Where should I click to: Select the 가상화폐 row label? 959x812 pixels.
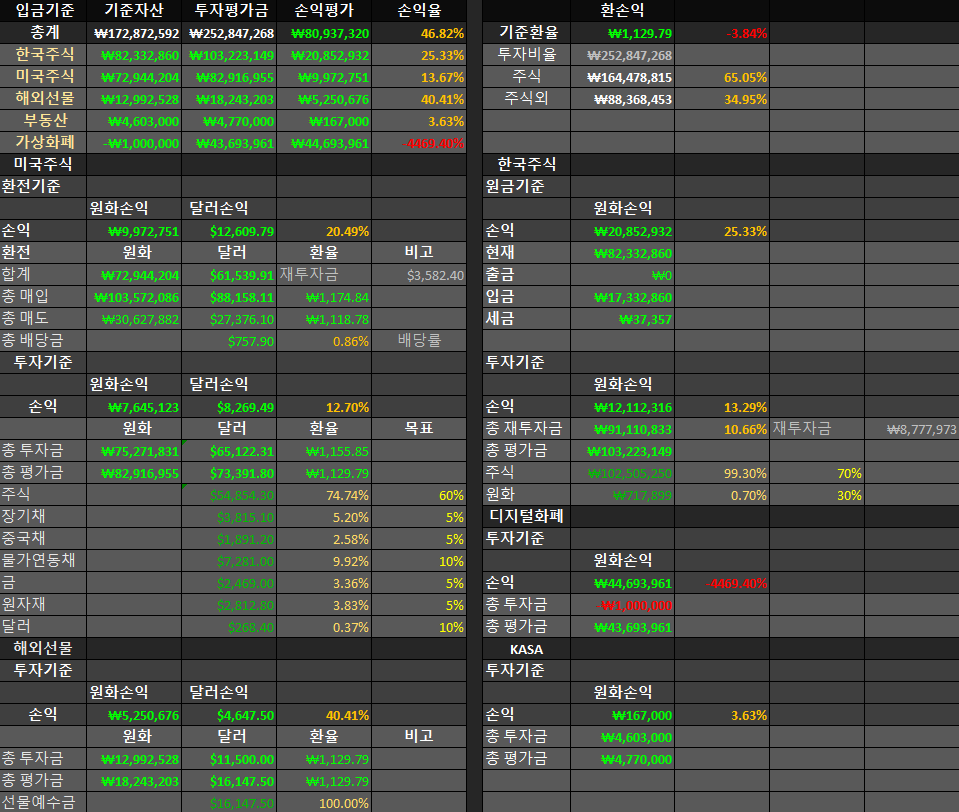[43, 143]
